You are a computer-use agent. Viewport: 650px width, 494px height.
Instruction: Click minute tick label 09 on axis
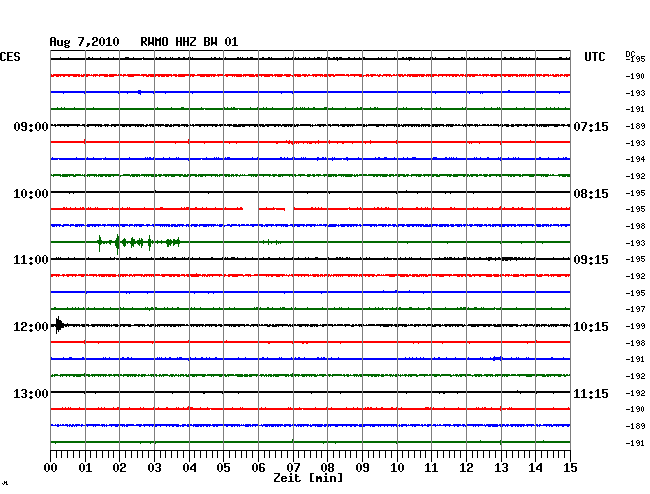[362, 468]
